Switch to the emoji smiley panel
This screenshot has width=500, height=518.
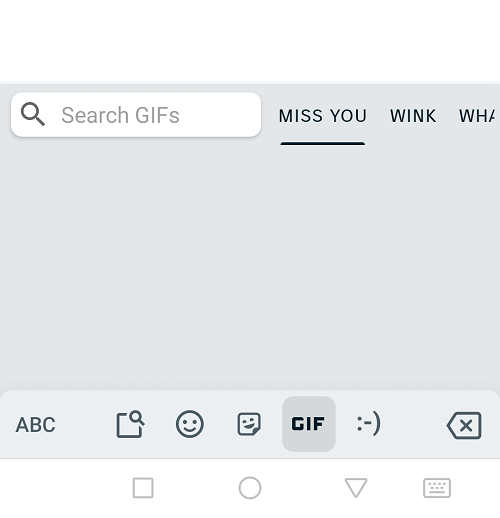pyautogui.click(x=190, y=424)
